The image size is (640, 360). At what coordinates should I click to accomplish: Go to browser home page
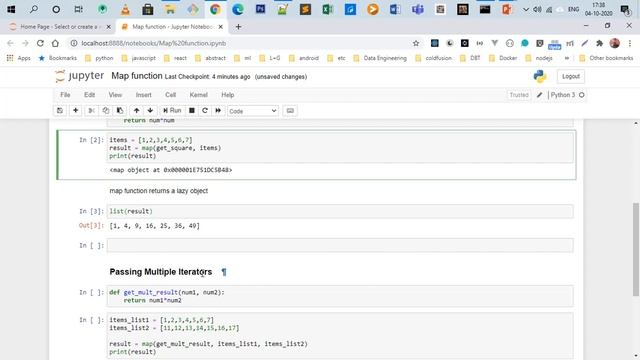(x=55, y=43)
